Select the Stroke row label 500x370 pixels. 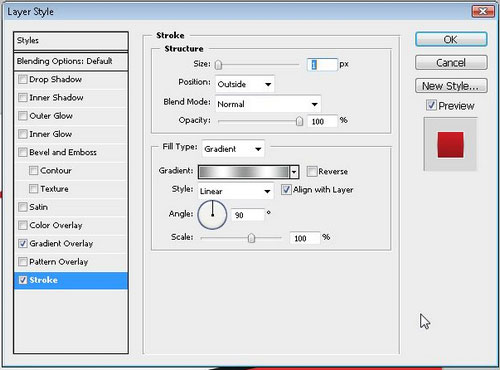tap(43, 280)
